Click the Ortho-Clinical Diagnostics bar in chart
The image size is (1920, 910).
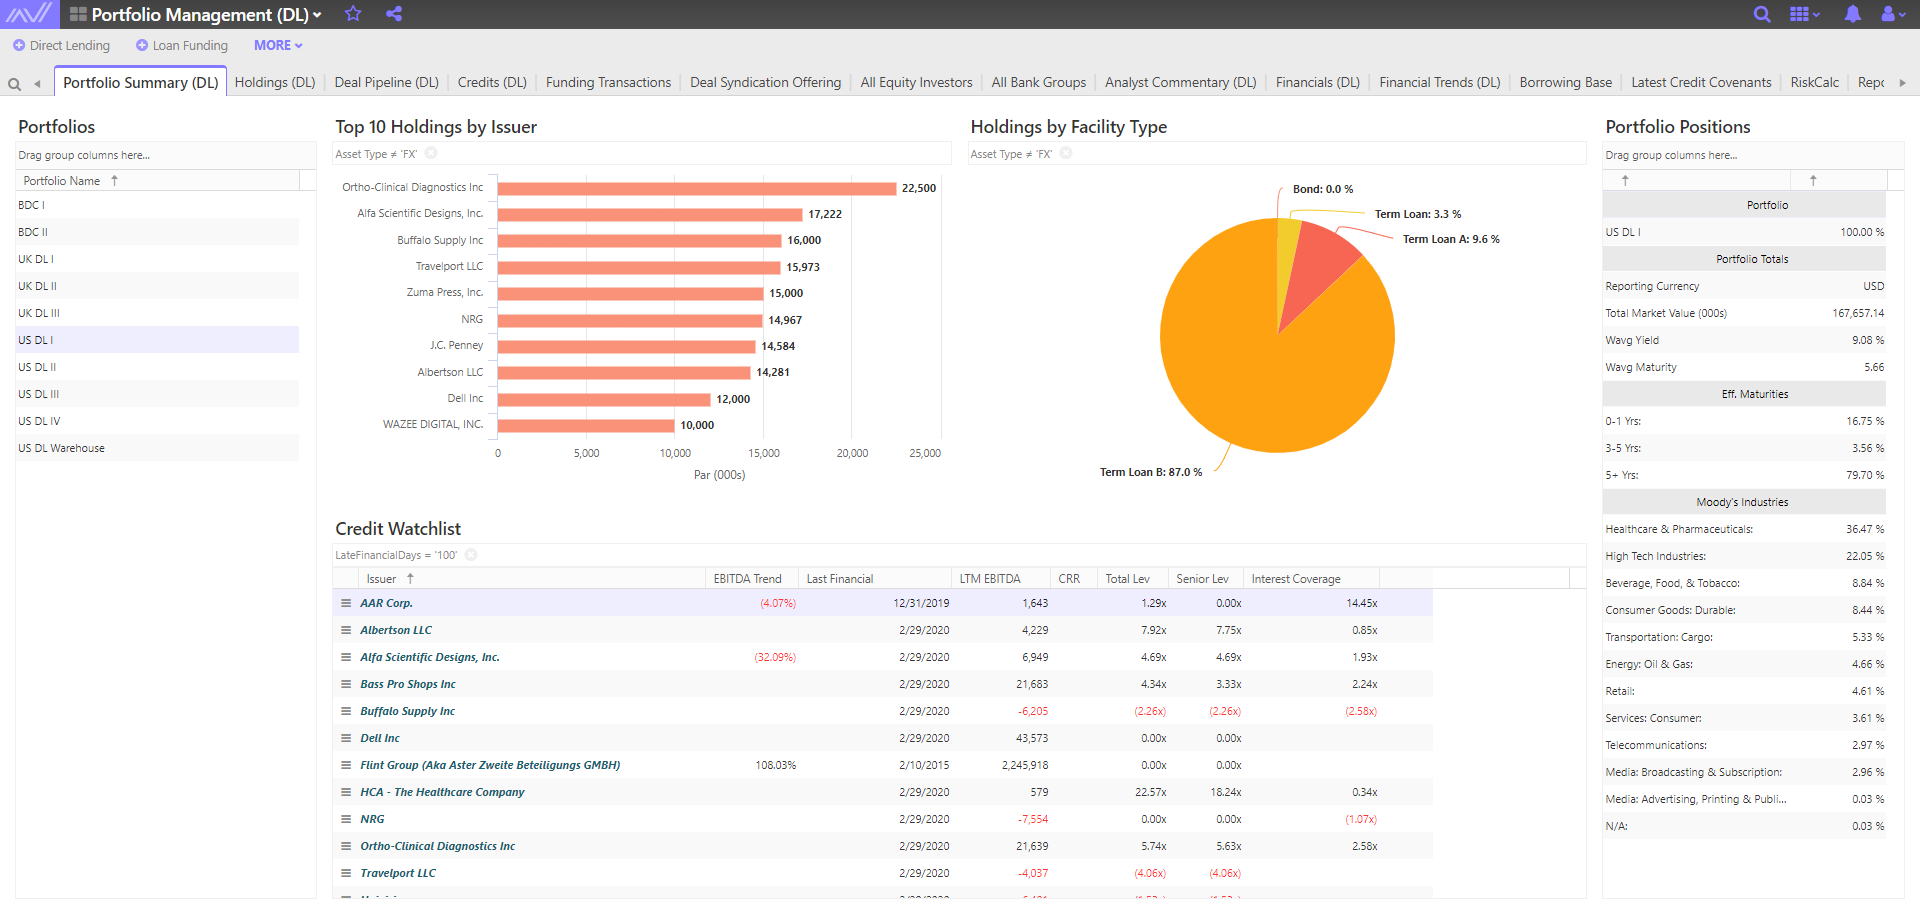point(697,188)
